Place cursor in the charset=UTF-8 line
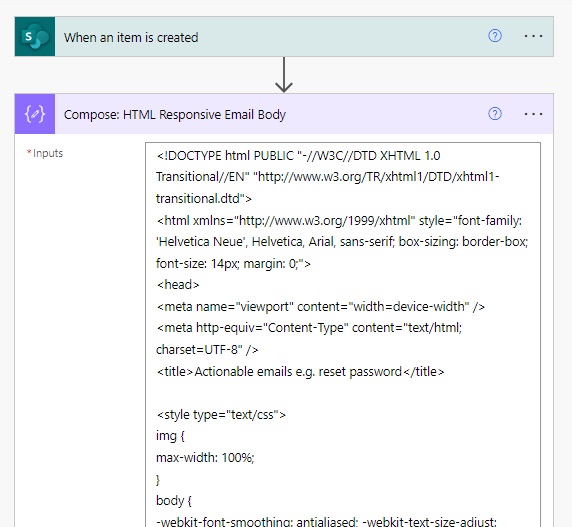The width and height of the screenshot is (572, 527). 207,350
